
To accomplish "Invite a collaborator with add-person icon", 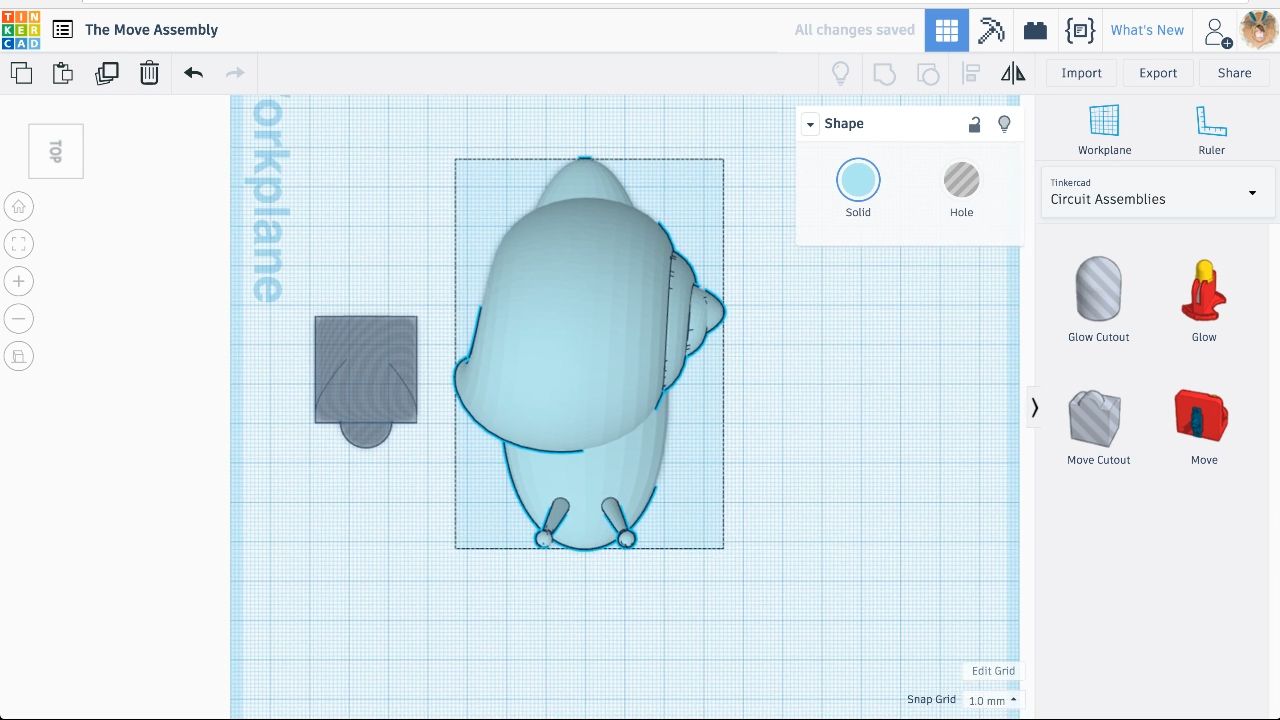I will 1218,32.
